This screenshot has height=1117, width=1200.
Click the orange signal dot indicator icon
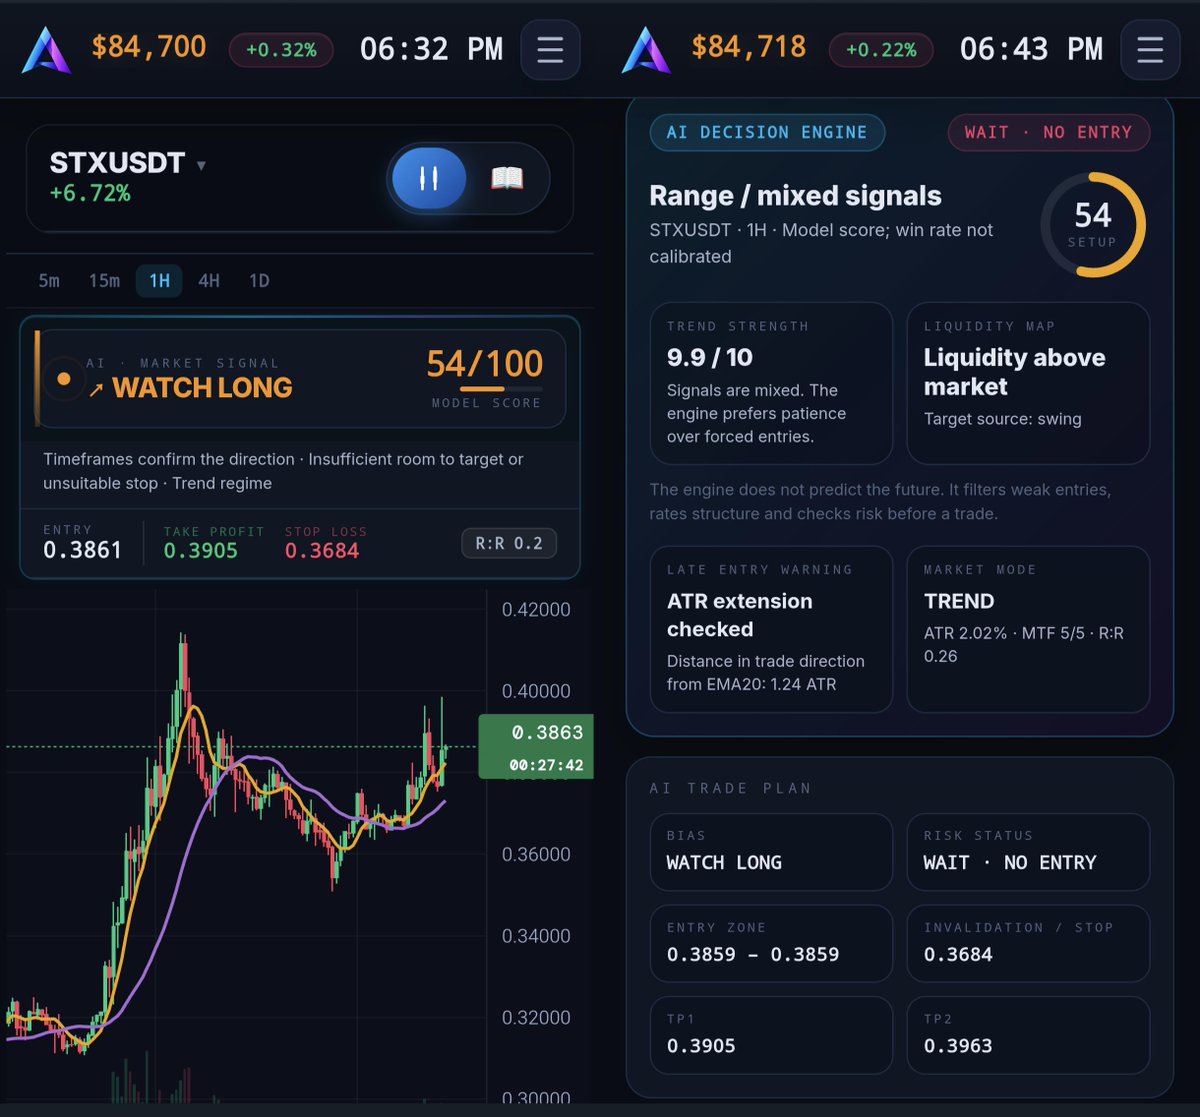click(x=64, y=379)
